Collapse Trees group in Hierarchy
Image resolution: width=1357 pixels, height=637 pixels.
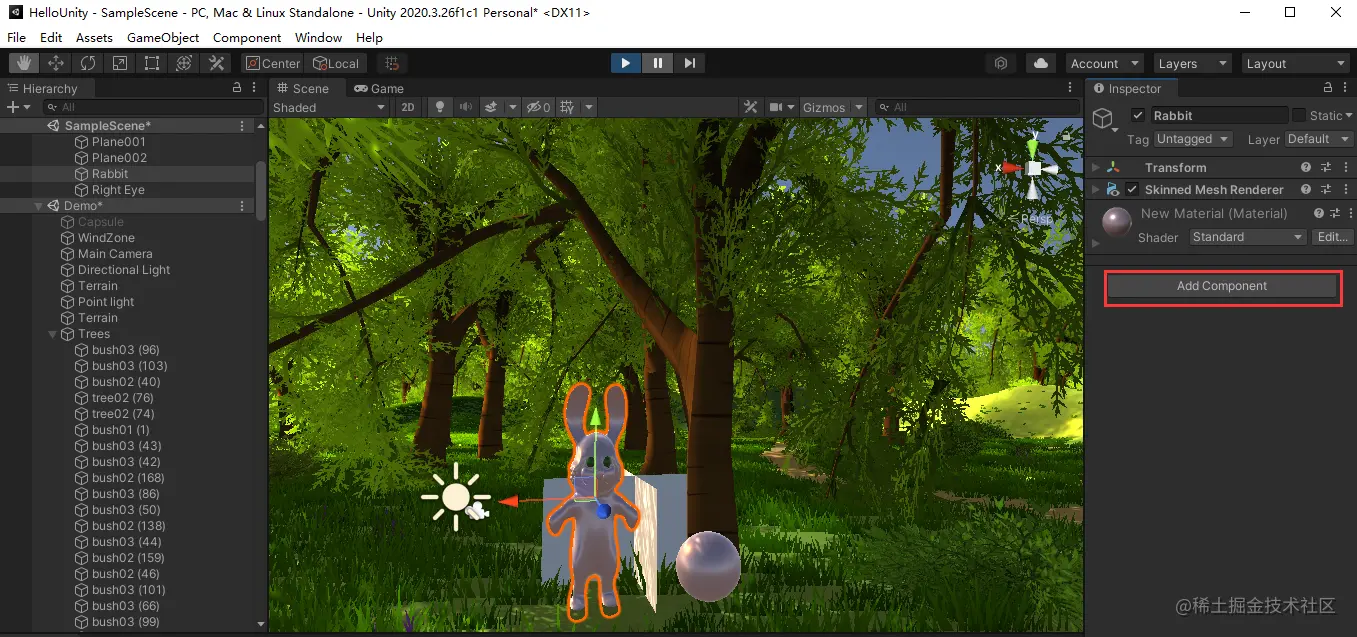point(53,334)
